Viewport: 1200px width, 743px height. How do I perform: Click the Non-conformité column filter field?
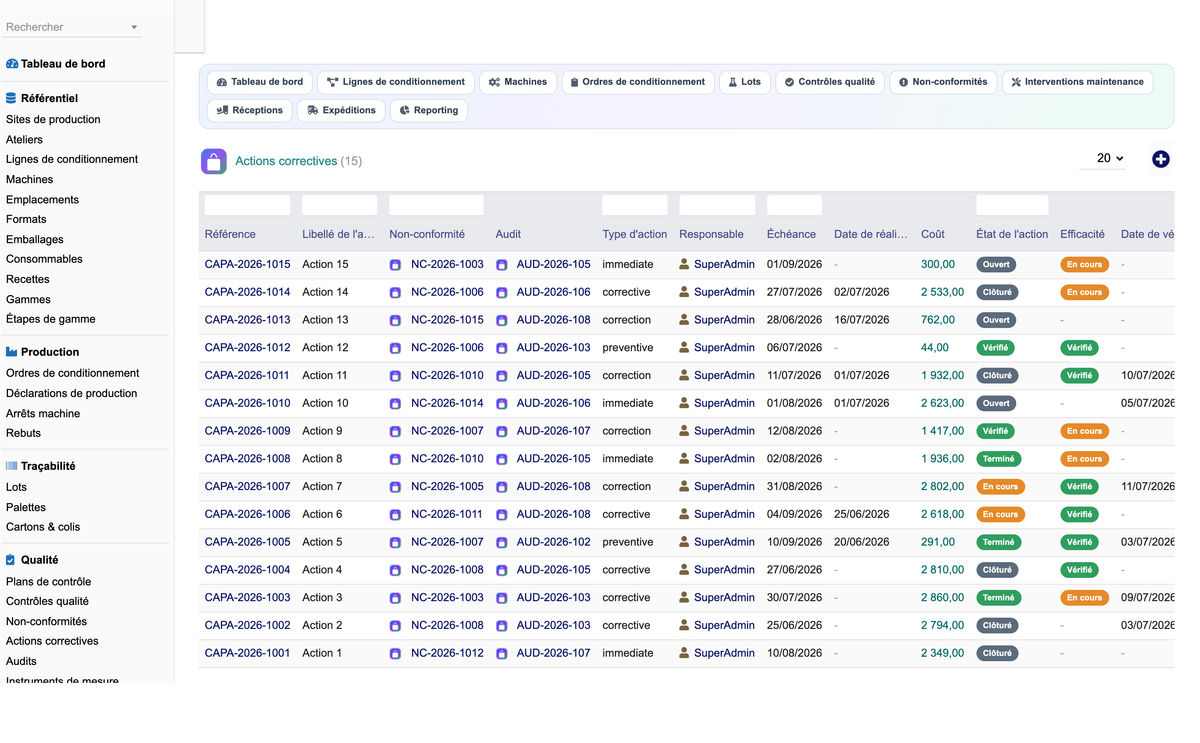click(x=436, y=205)
